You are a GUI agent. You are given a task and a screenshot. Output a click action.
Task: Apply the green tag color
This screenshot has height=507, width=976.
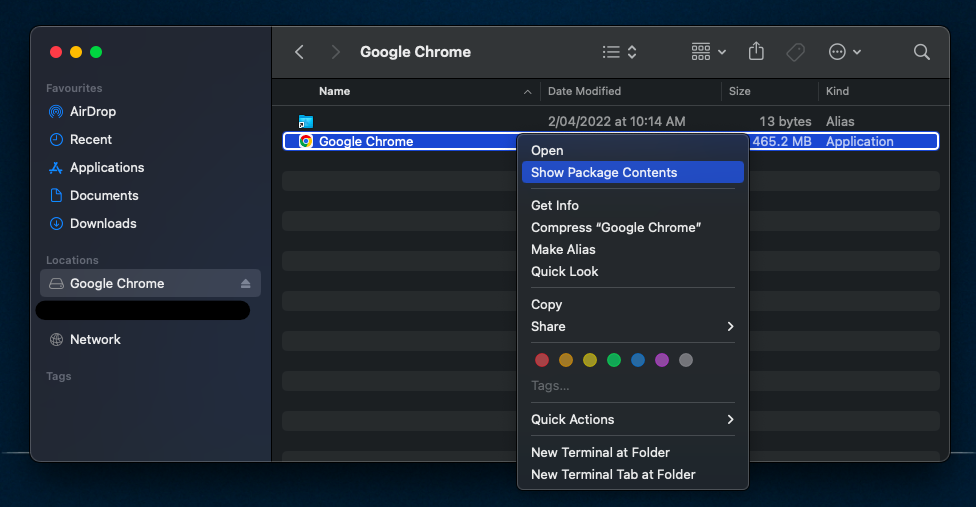point(614,360)
